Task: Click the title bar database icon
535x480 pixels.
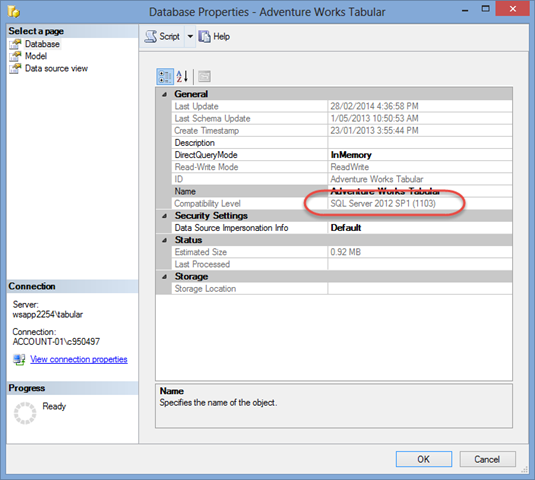Action: (14, 12)
